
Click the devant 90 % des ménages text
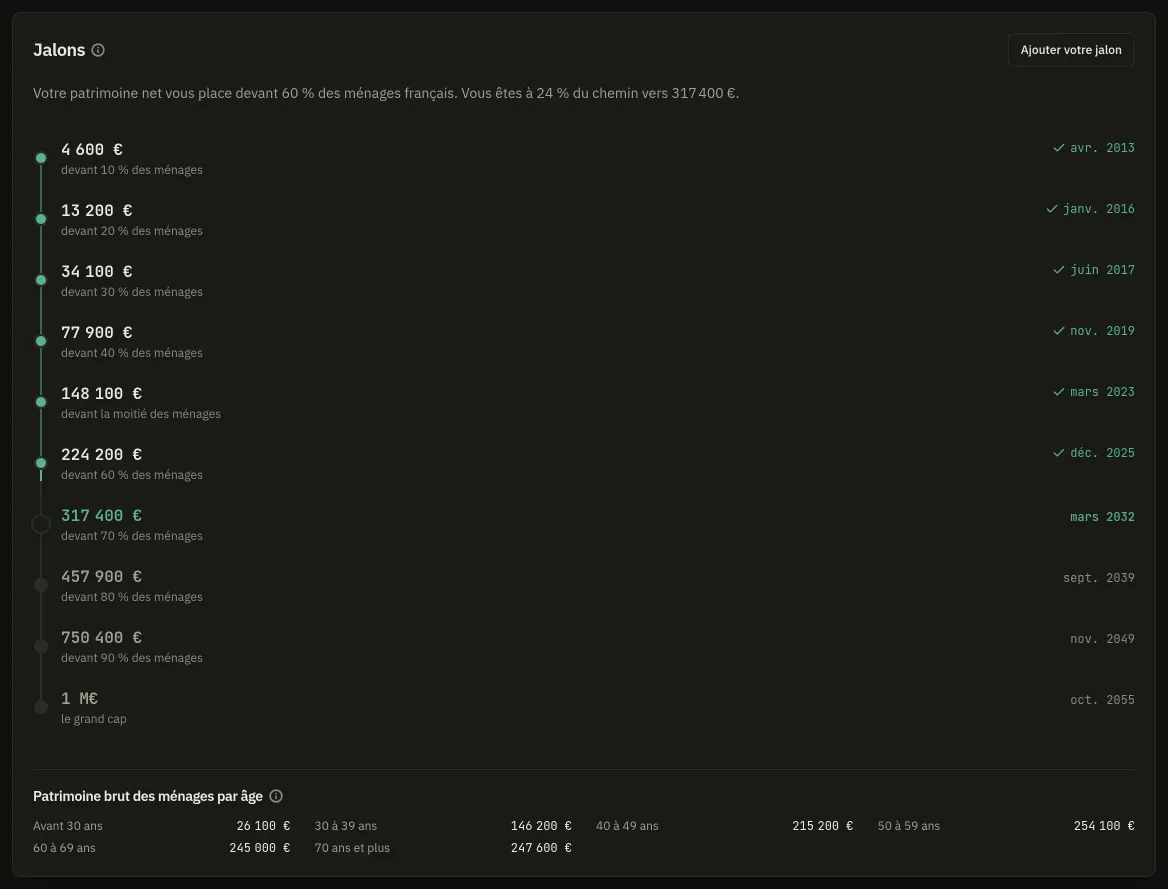point(132,658)
